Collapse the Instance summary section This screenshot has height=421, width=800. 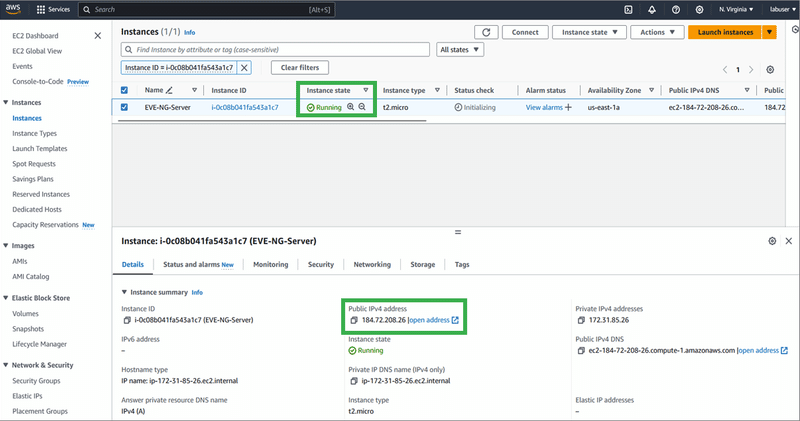124,292
